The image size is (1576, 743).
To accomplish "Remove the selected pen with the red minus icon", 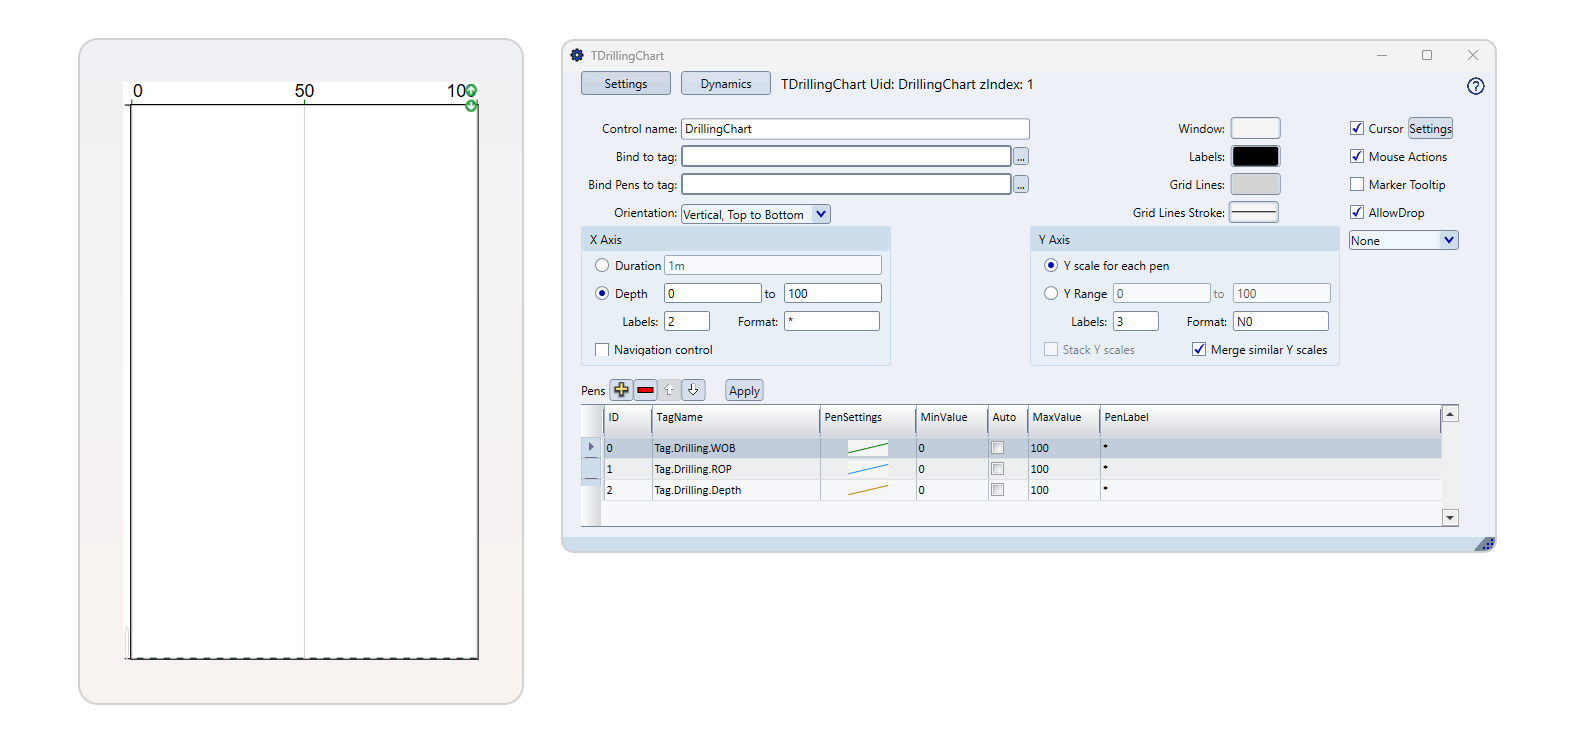I will pos(646,390).
